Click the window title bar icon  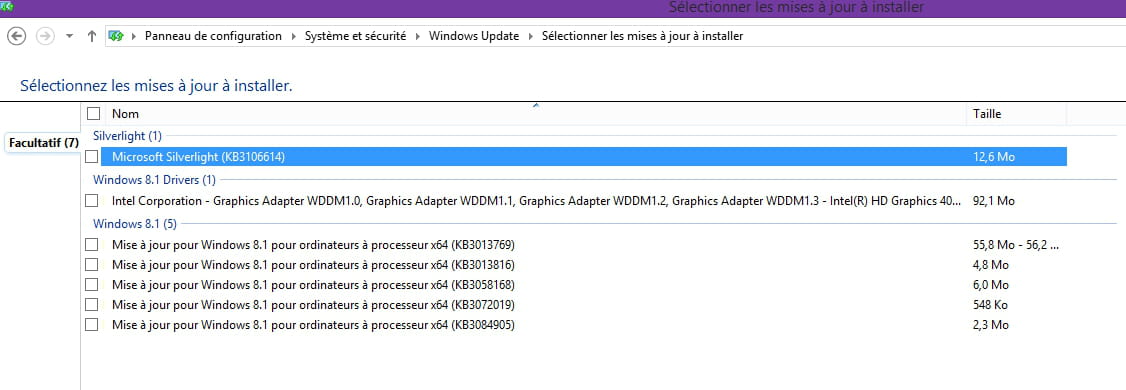pyautogui.click(x=8, y=6)
